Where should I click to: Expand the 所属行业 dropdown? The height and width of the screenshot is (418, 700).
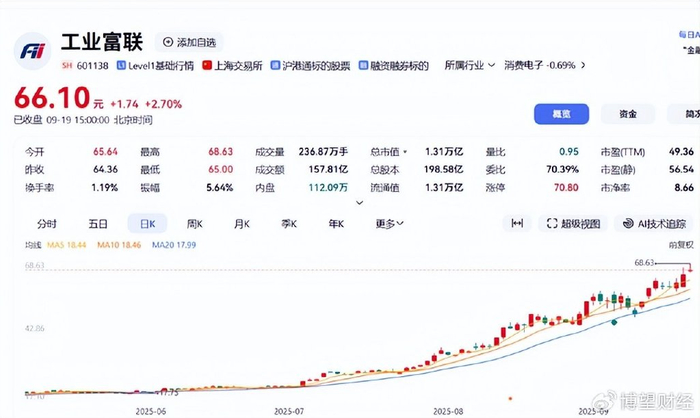pos(470,66)
